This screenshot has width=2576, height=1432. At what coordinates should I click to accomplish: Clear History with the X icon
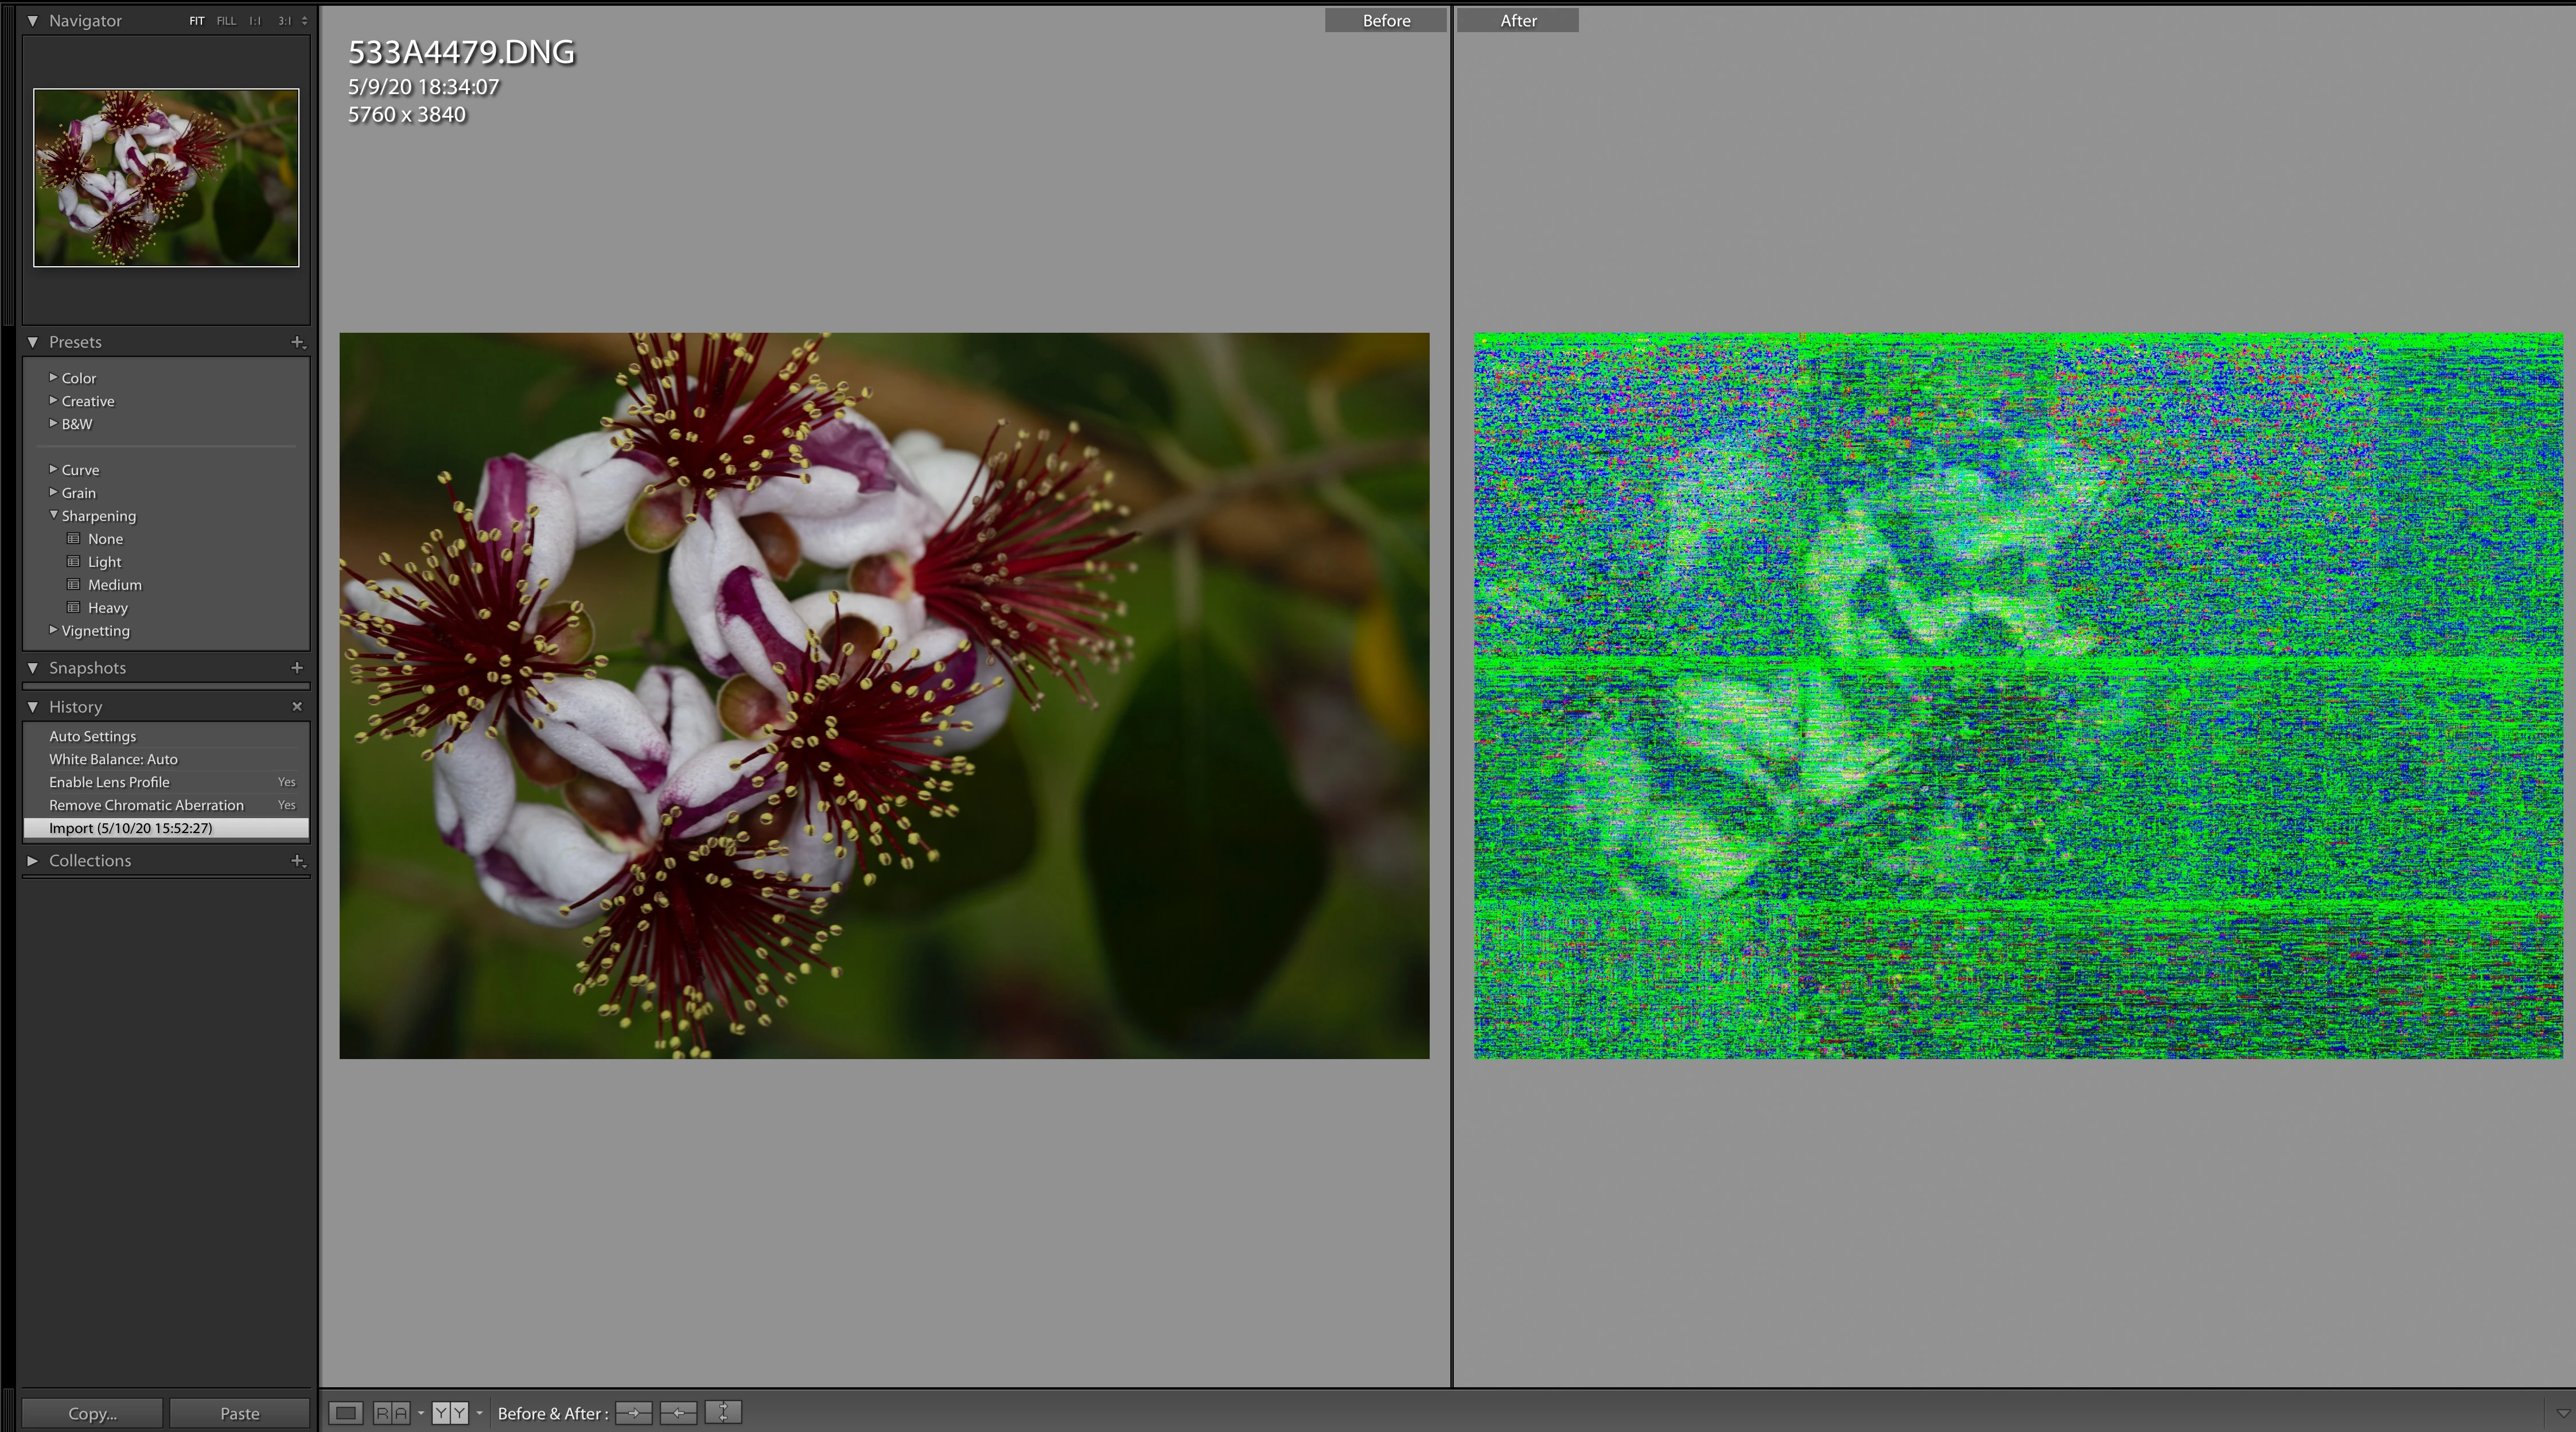[297, 706]
